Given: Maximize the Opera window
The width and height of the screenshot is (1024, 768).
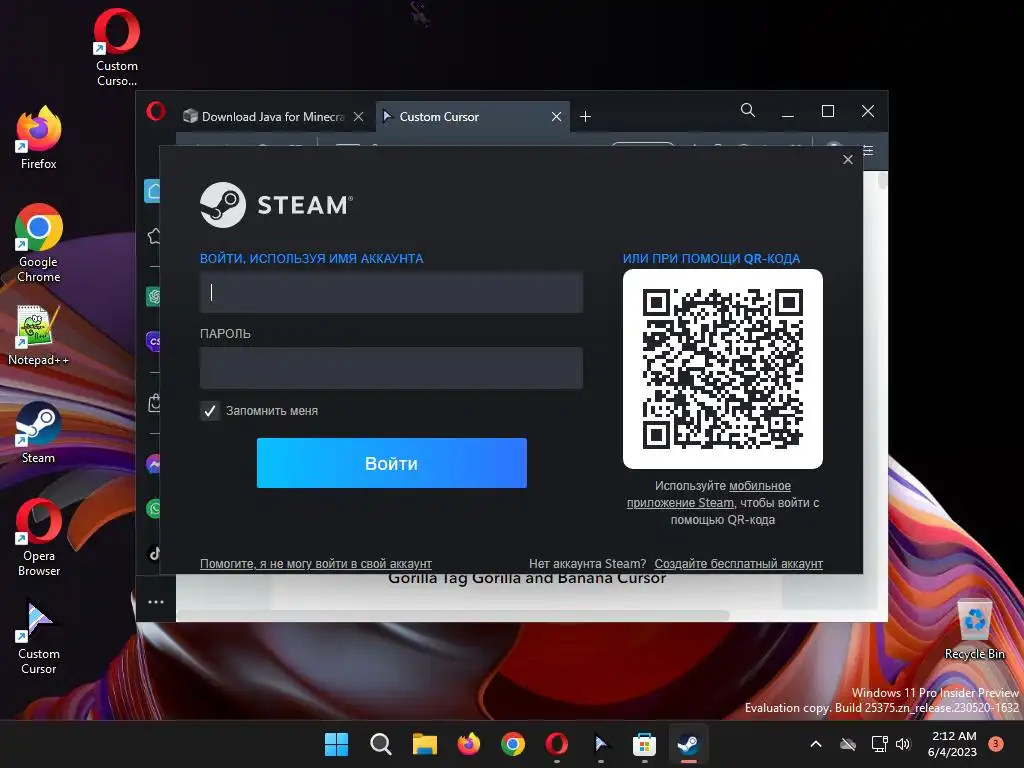Looking at the screenshot, I should (x=827, y=111).
